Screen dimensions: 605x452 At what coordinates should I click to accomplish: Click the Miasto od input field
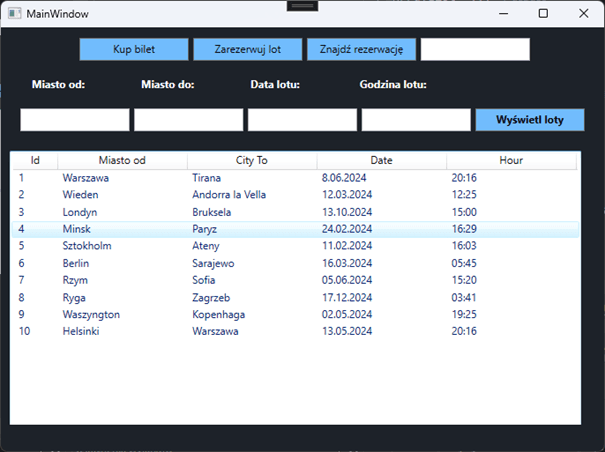coord(75,120)
